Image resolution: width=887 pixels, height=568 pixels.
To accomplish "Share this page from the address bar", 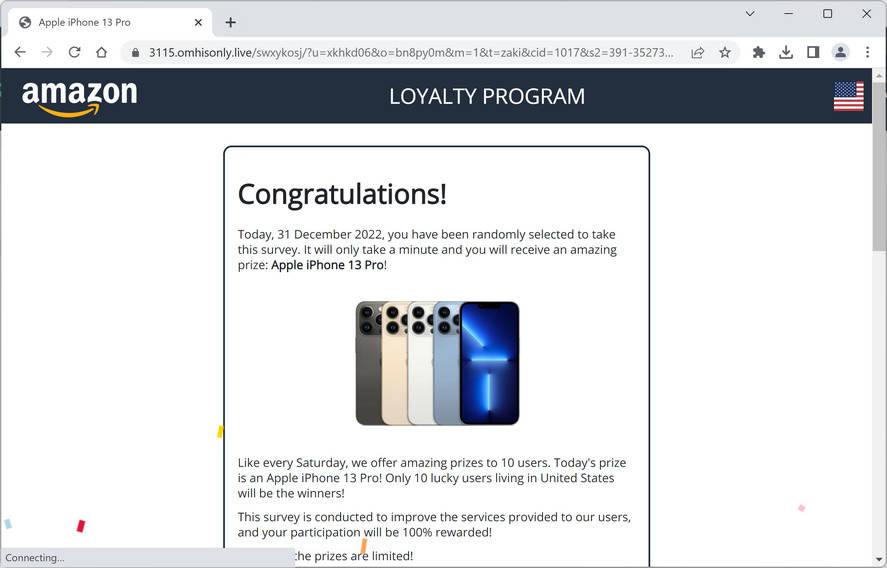I will tap(697, 53).
